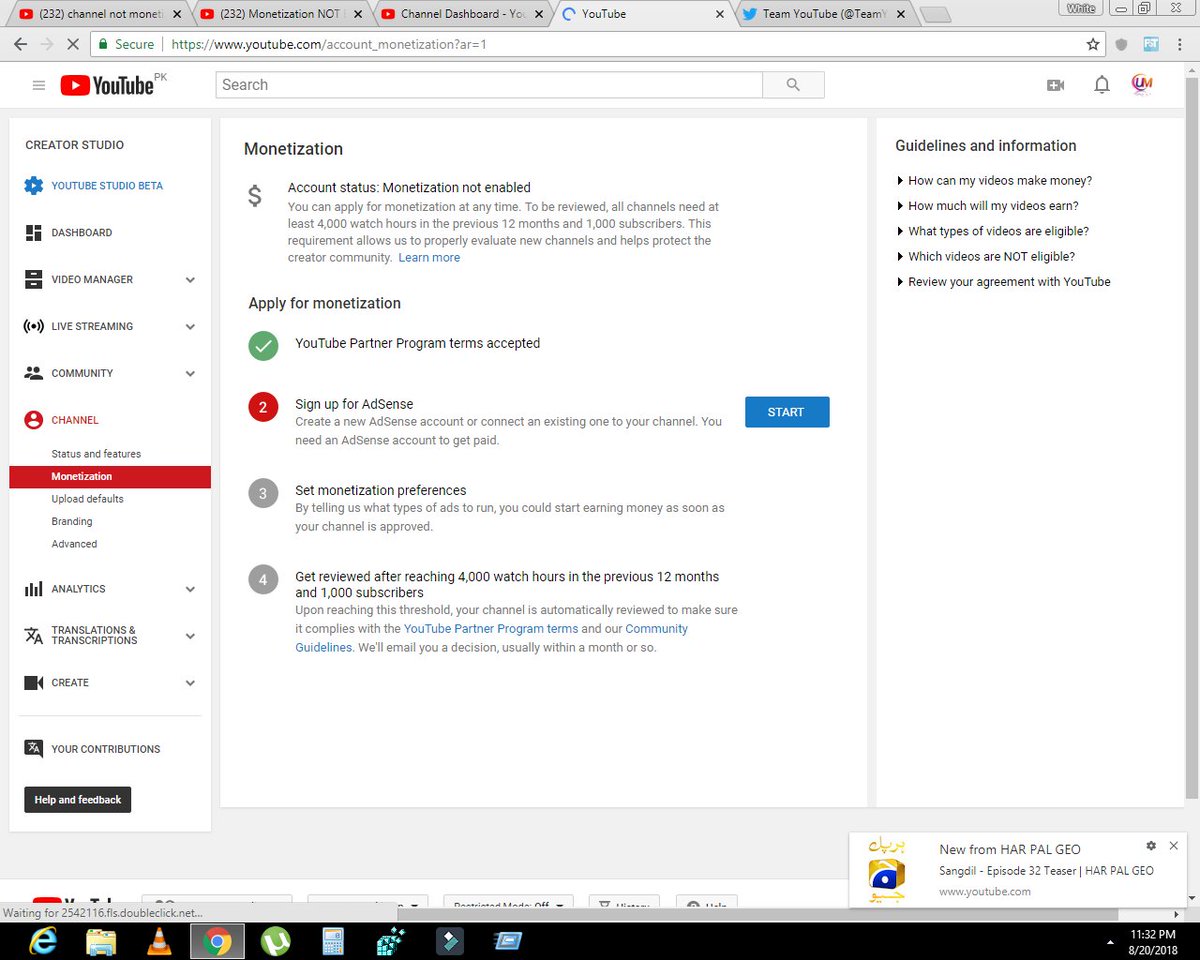The height and width of the screenshot is (960, 1200).
Task: Dismiss the HAR PAL GEO notification
Action: [1174, 845]
